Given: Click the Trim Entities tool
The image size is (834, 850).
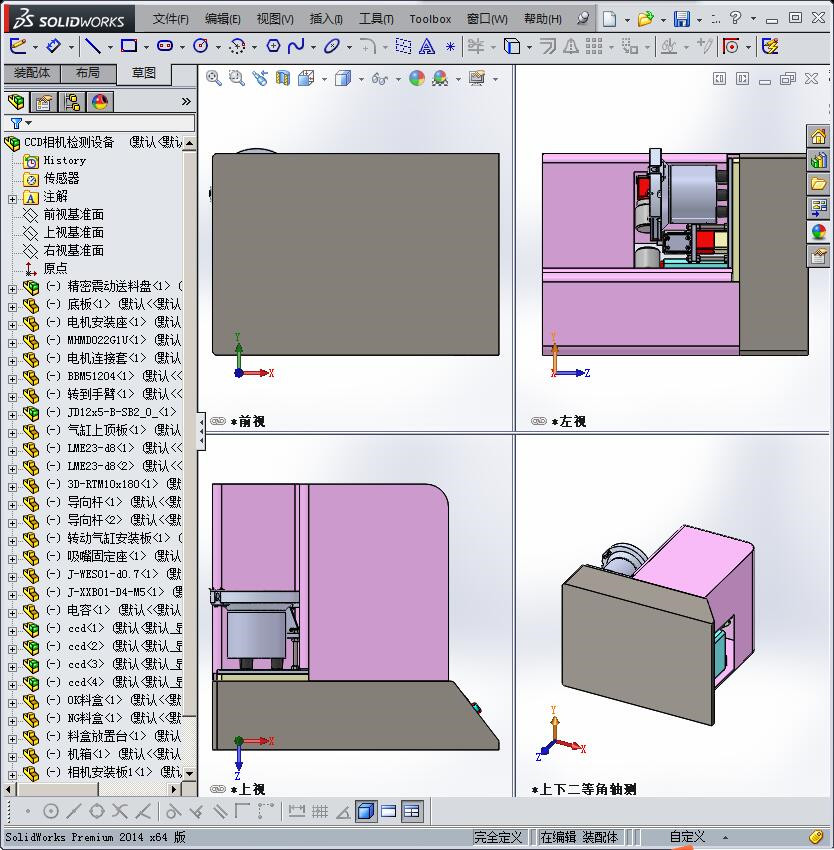Looking at the screenshot, I should (476, 46).
